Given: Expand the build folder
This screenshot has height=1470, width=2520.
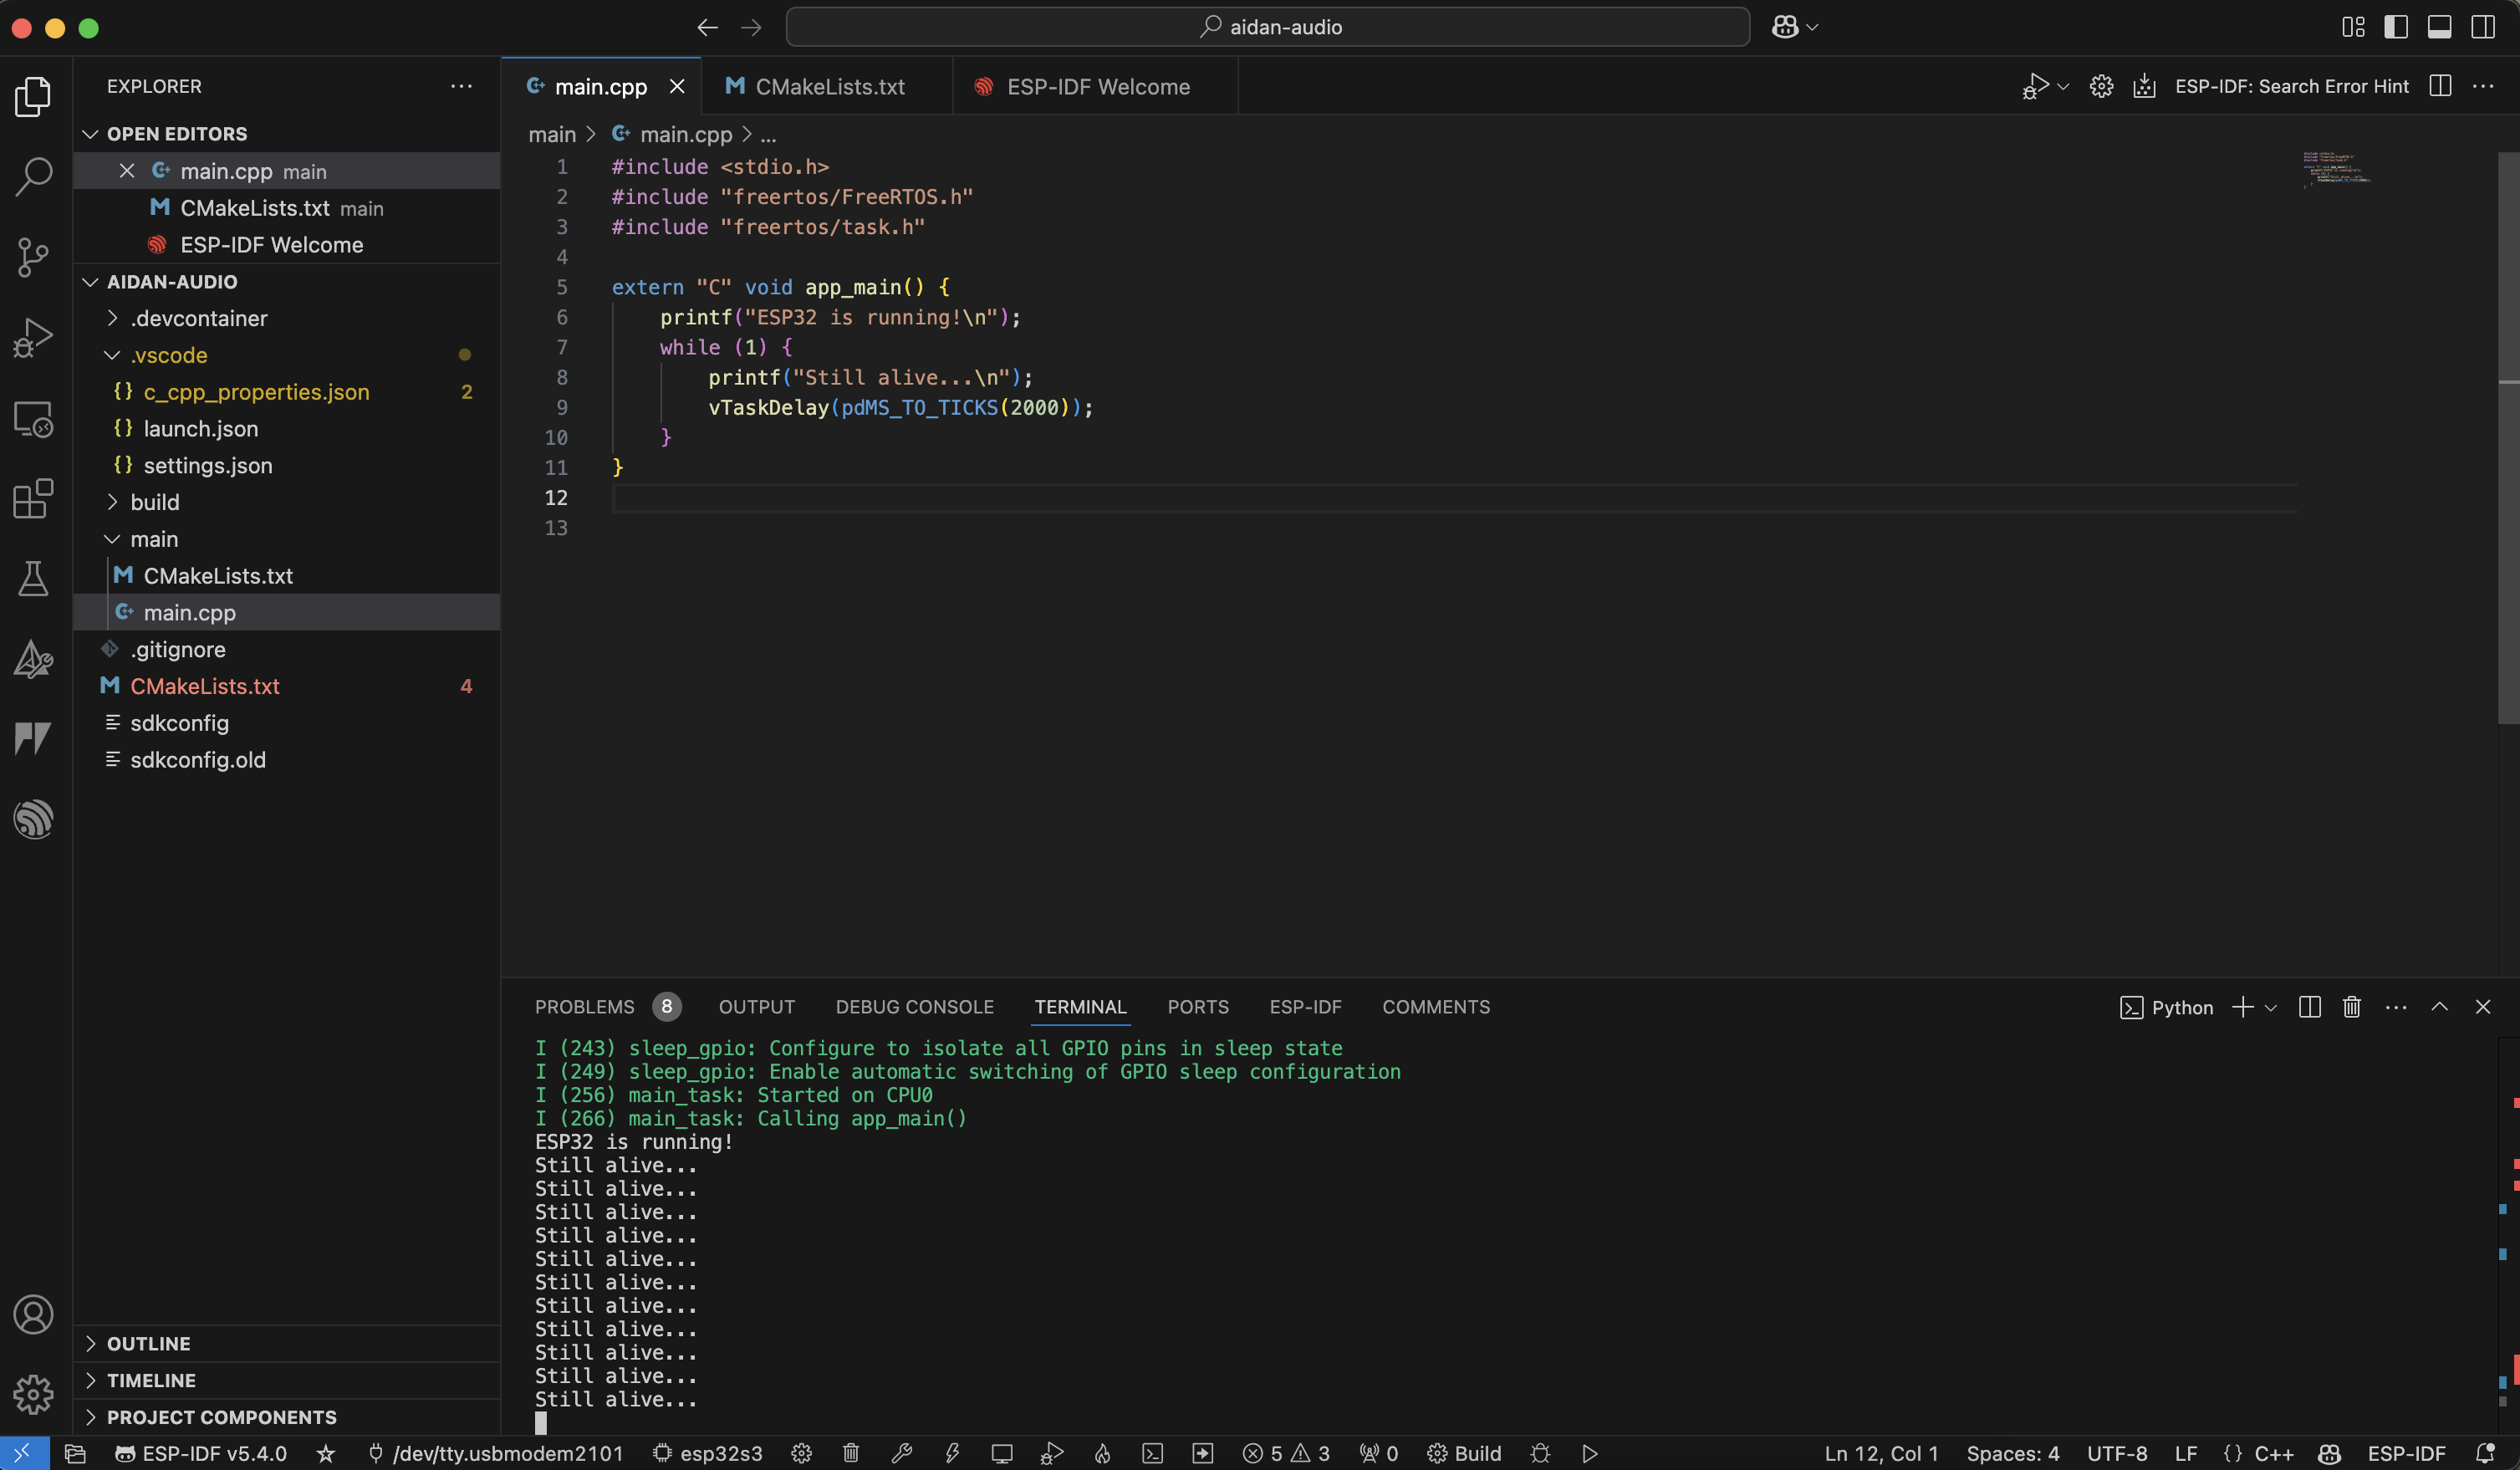Looking at the screenshot, I should [155, 502].
